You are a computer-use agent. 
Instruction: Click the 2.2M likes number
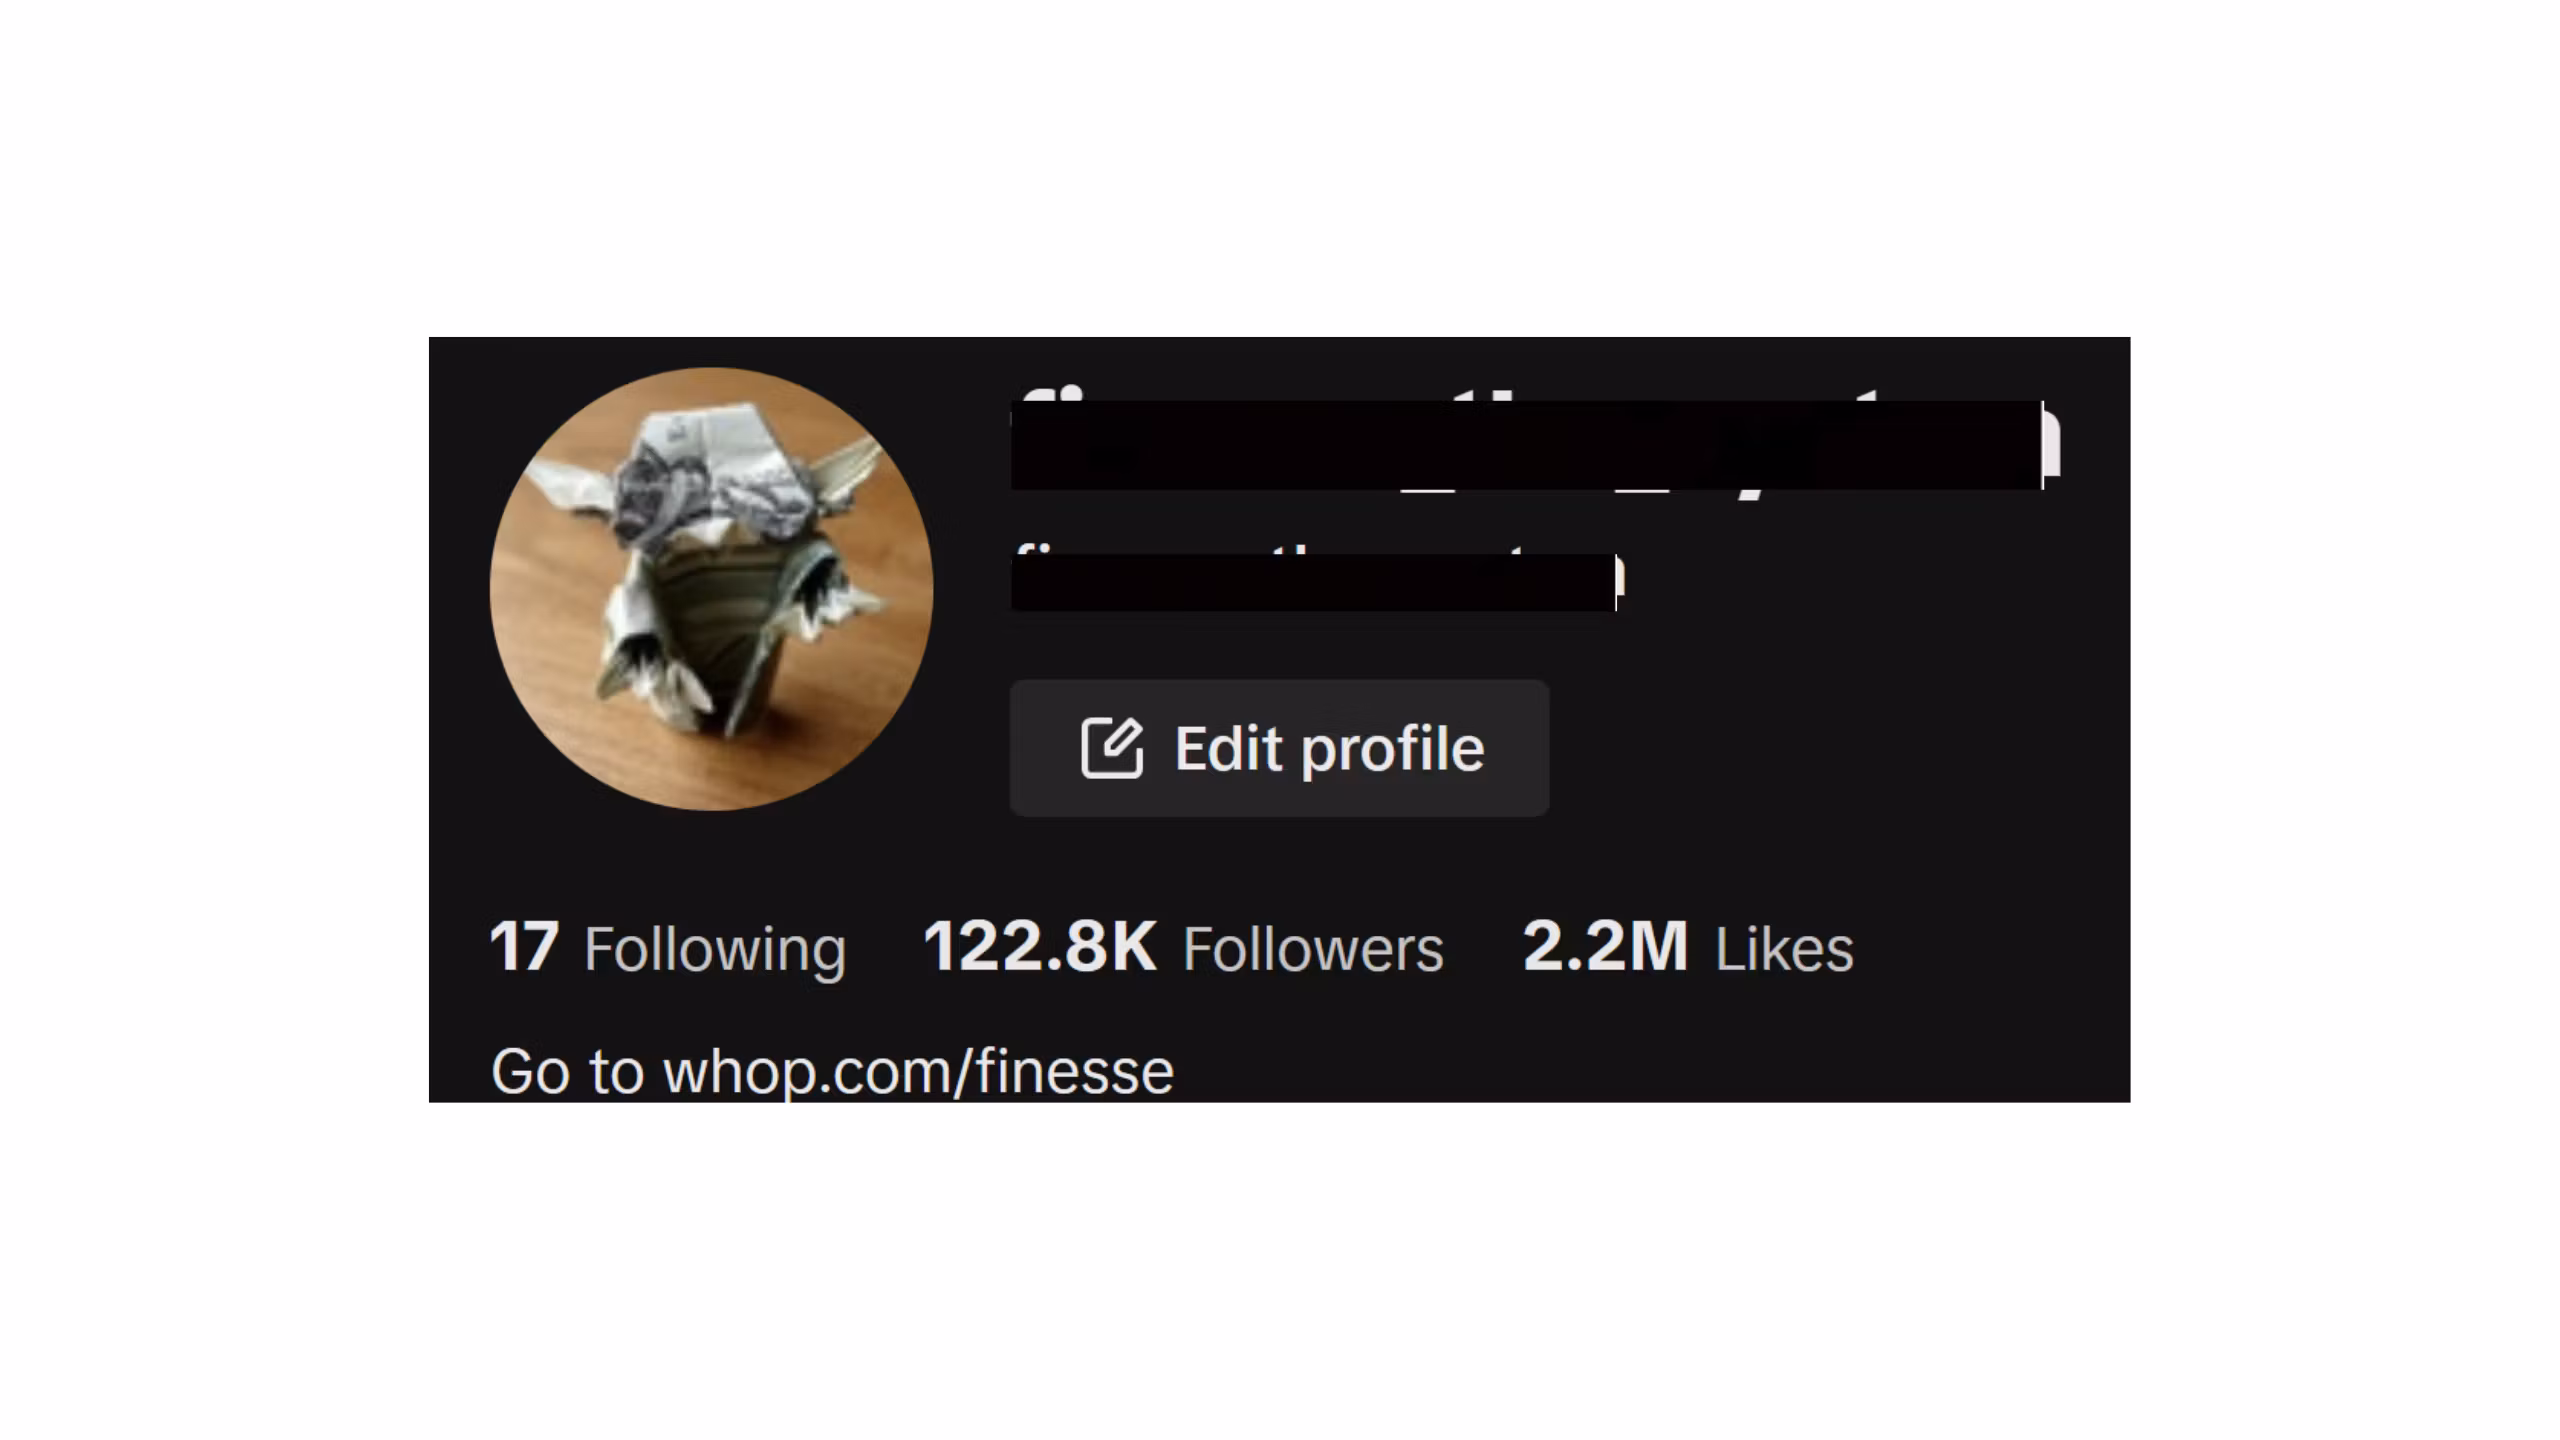pyautogui.click(x=1605, y=947)
